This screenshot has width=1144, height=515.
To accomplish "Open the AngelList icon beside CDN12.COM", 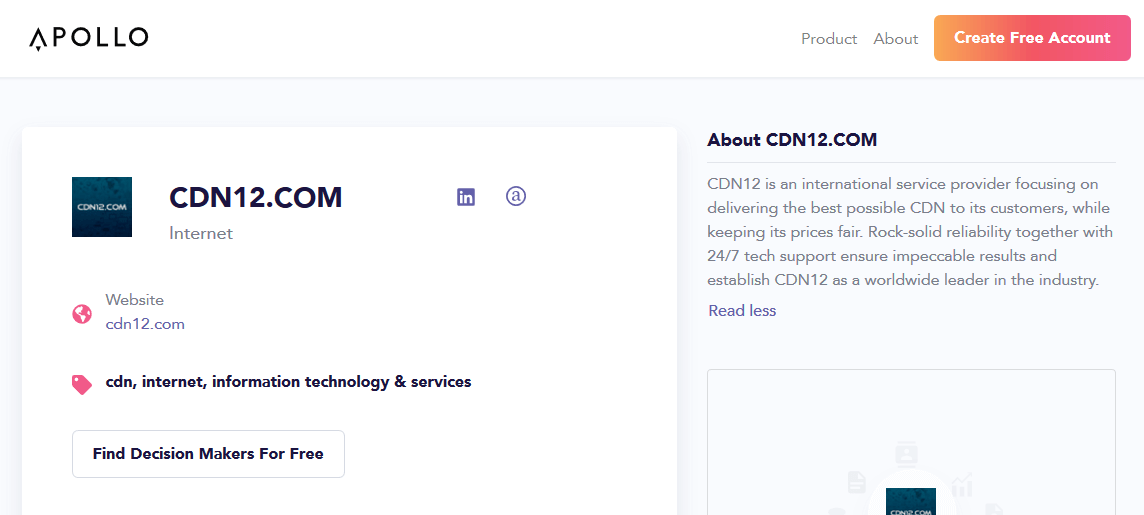I will (x=516, y=196).
